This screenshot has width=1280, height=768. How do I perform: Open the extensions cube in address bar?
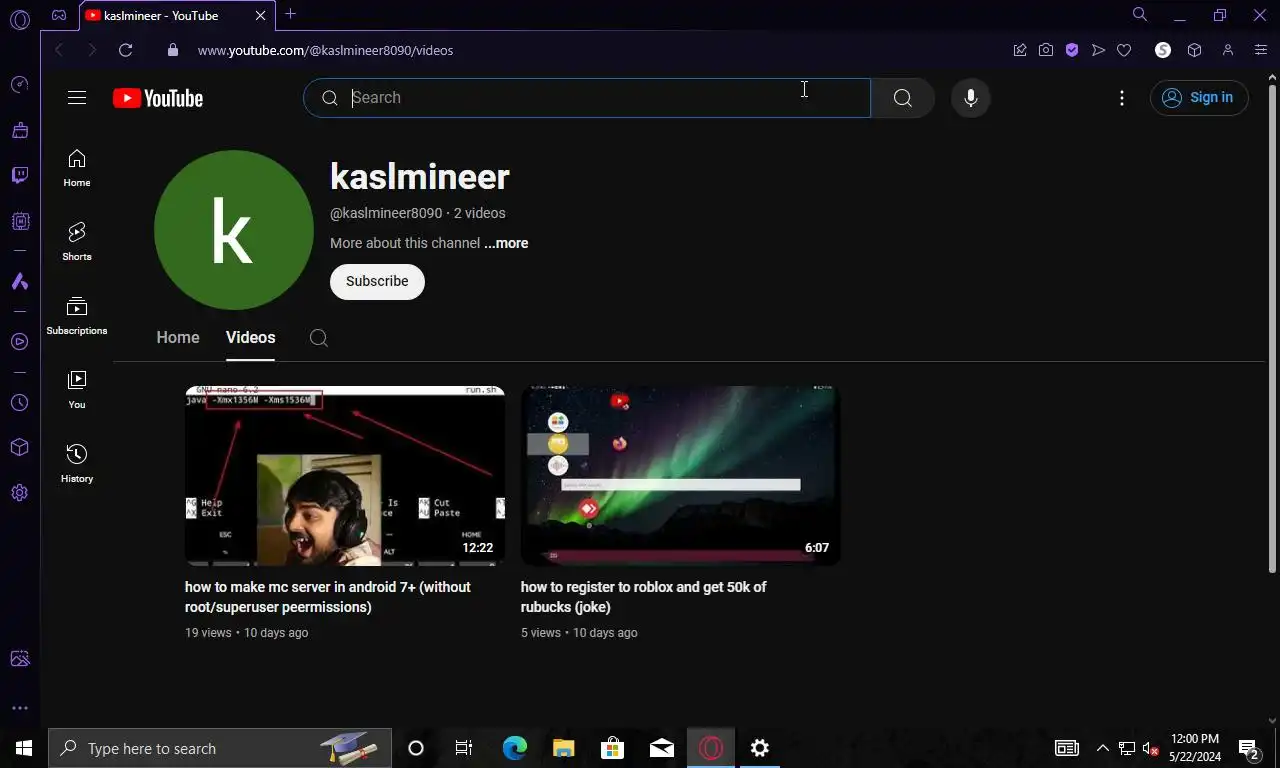click(1194, 50)
